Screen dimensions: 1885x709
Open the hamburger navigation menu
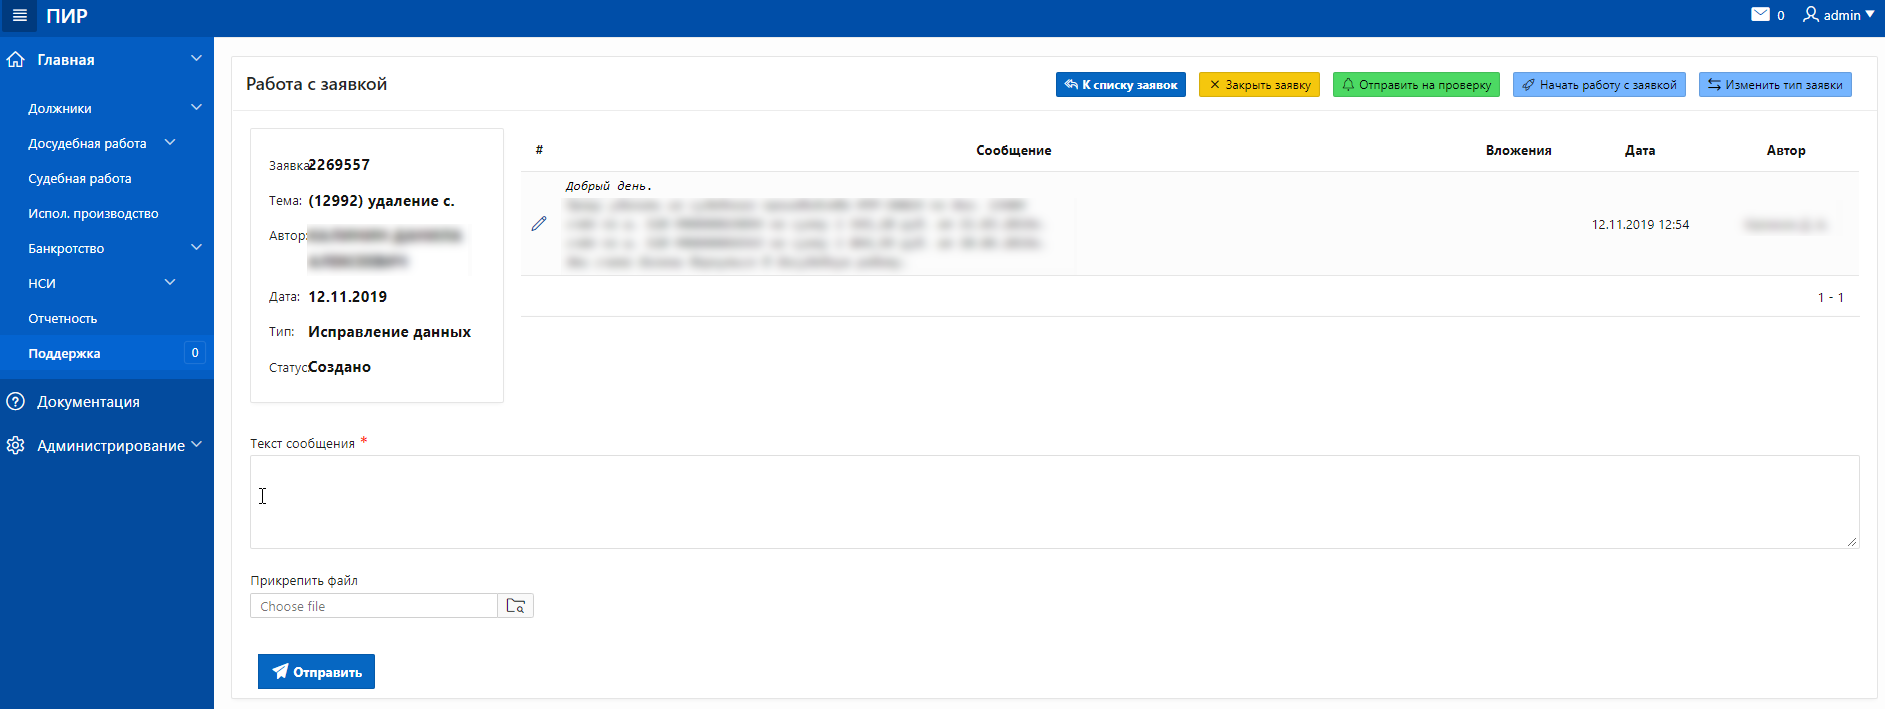pos(19,16)
